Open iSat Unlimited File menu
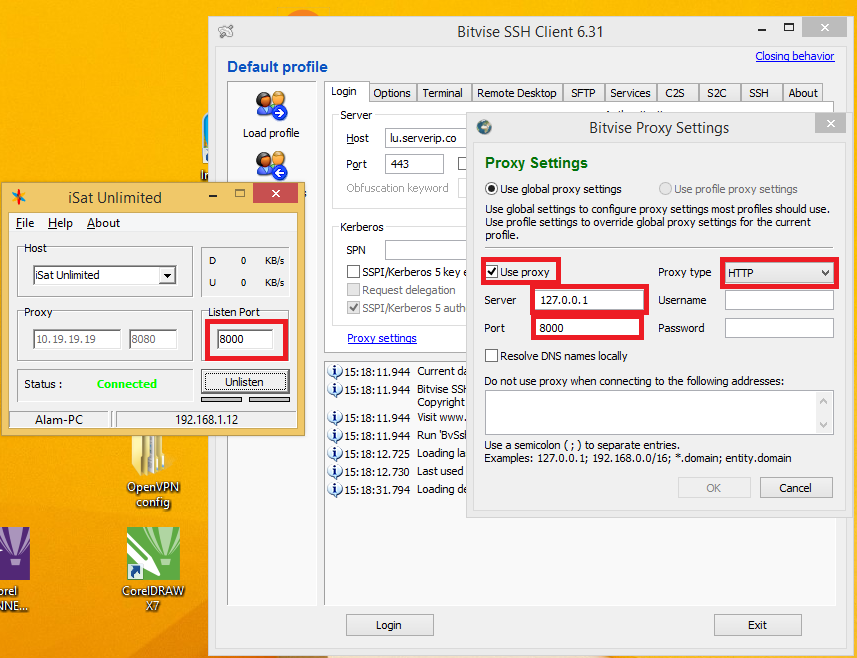The image size is (857, 658). coord(25,223)
